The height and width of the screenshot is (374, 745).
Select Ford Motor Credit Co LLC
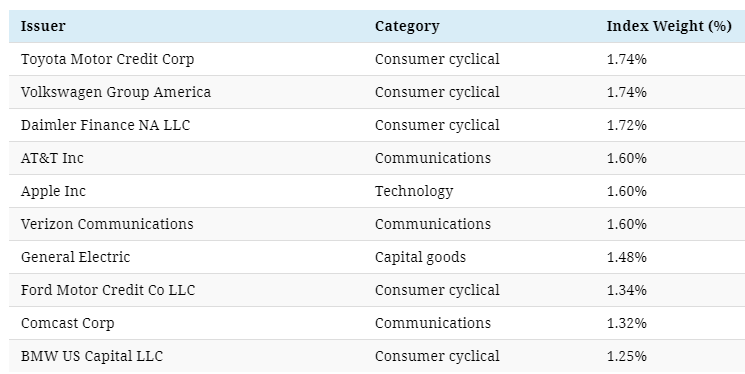pyautogui.click(x=108, y=290)
